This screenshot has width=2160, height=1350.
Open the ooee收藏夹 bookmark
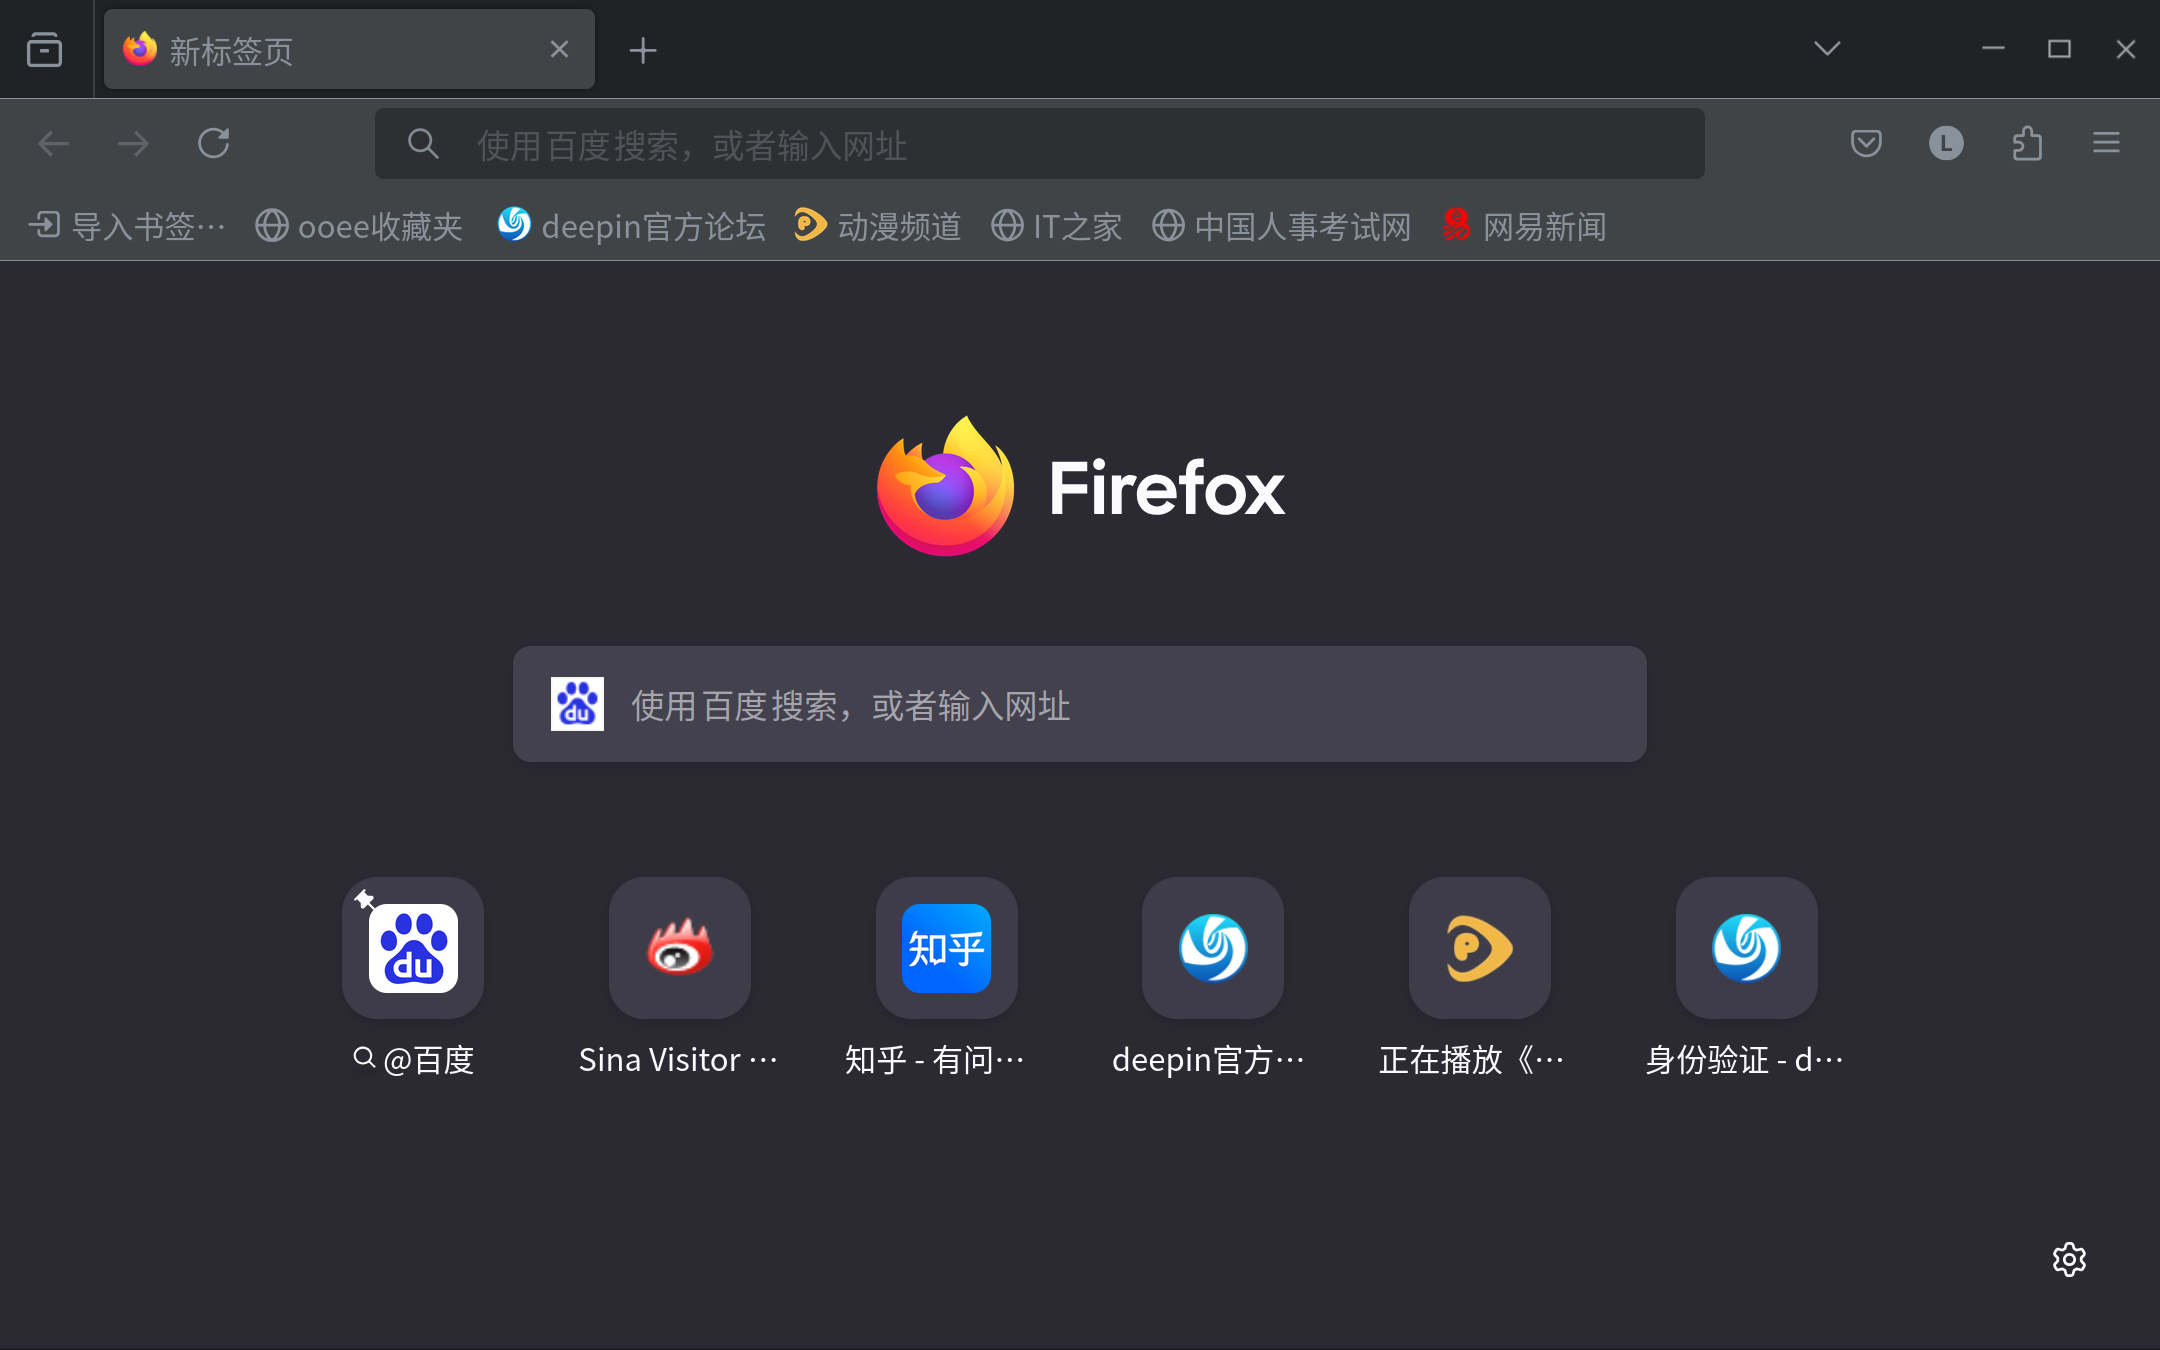point(359,226)
